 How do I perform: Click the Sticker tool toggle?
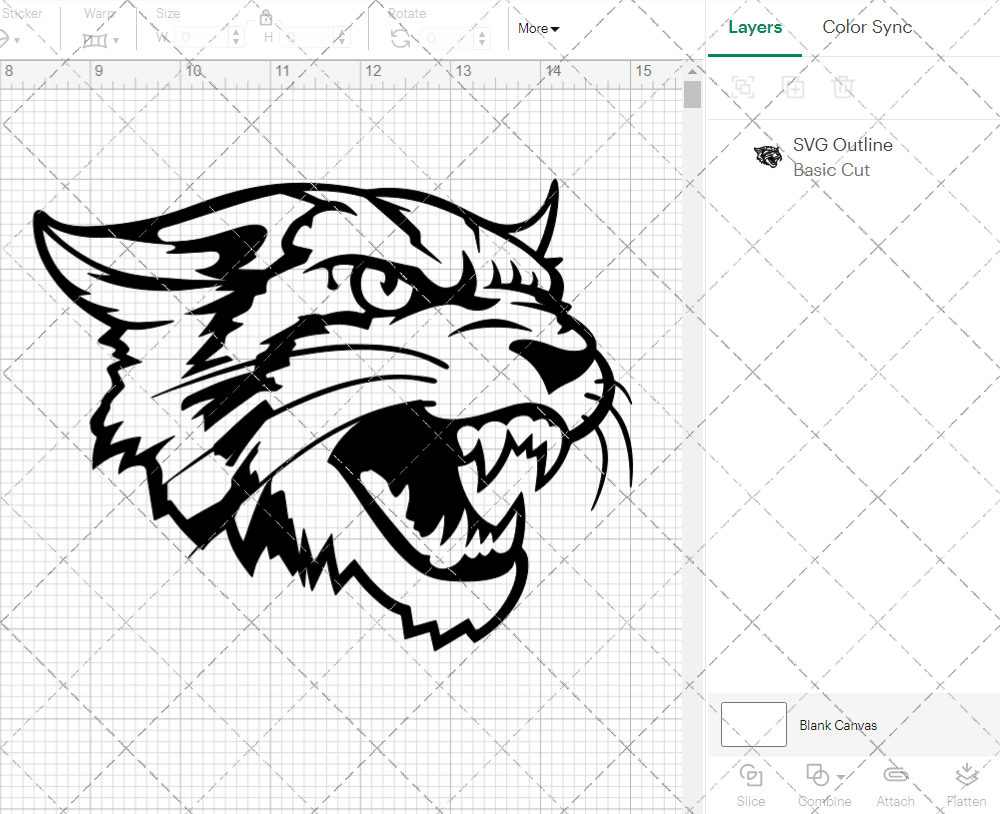[x=8, y=38]
